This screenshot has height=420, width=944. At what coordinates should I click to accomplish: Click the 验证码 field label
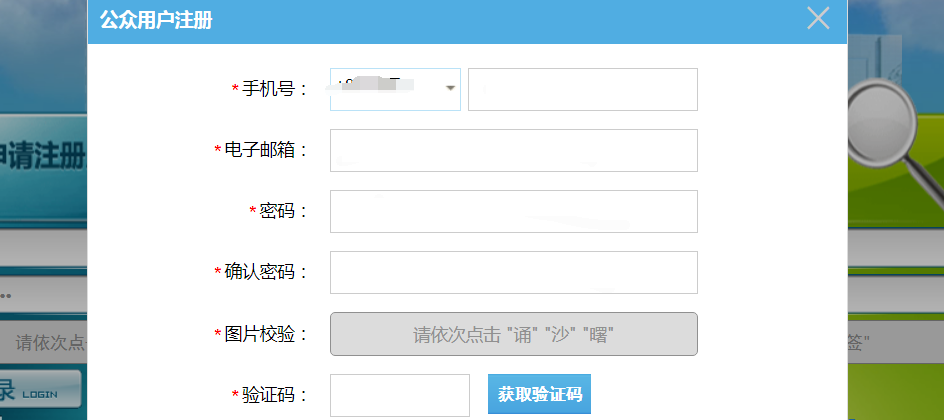click(270, 394)
